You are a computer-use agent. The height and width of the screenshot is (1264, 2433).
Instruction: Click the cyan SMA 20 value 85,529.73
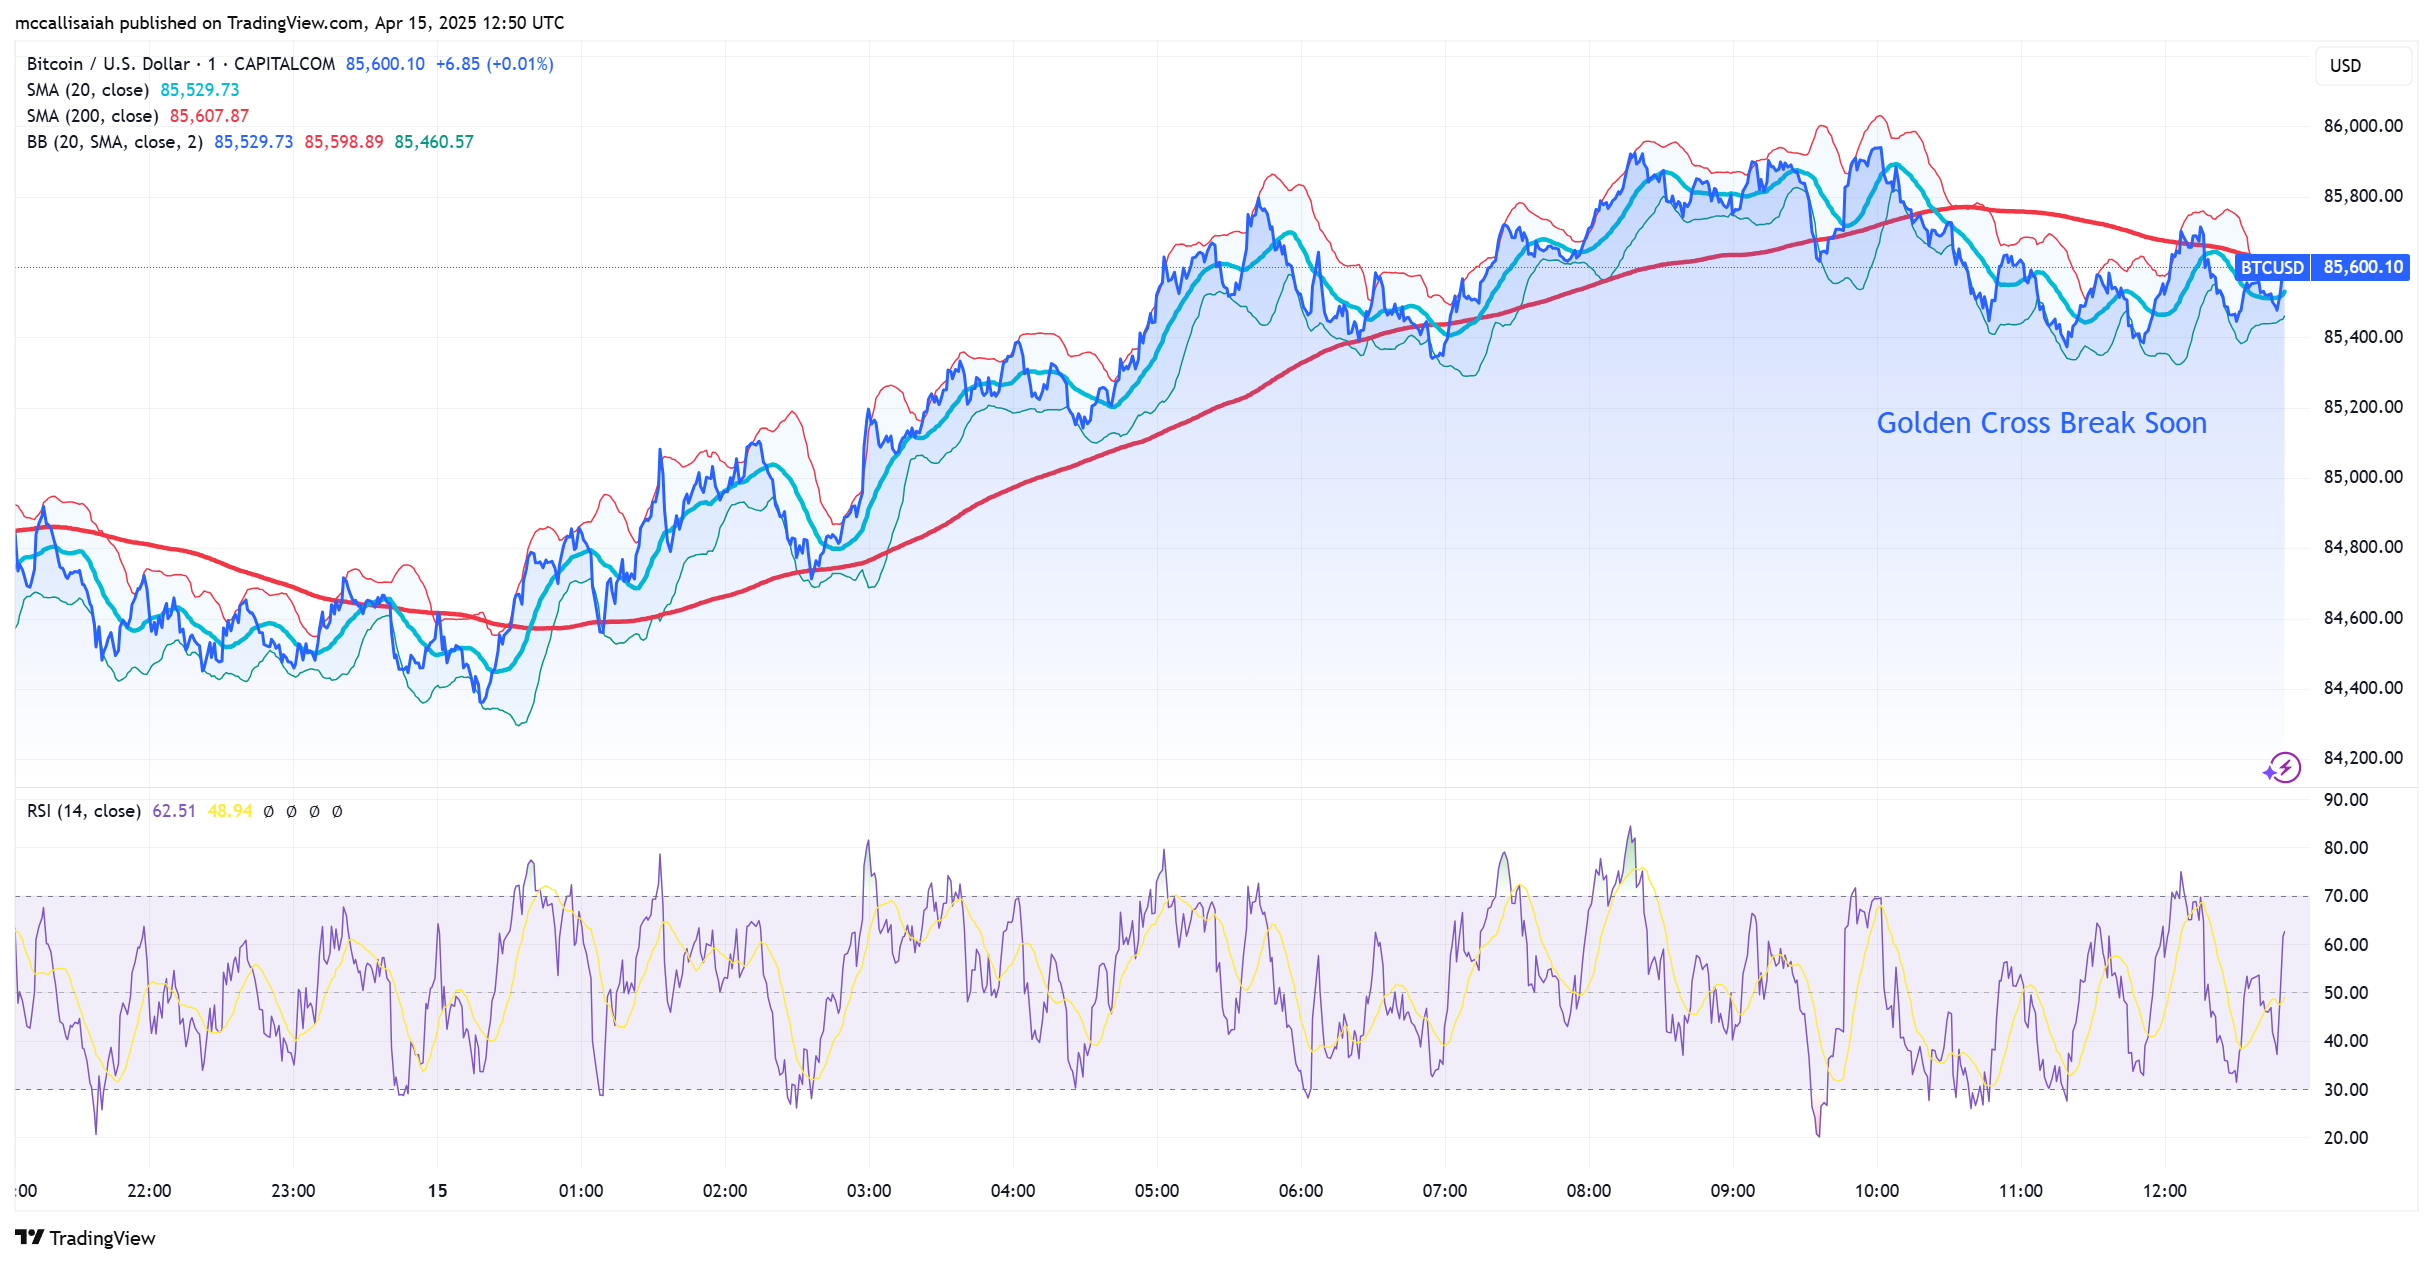[200, 90]
